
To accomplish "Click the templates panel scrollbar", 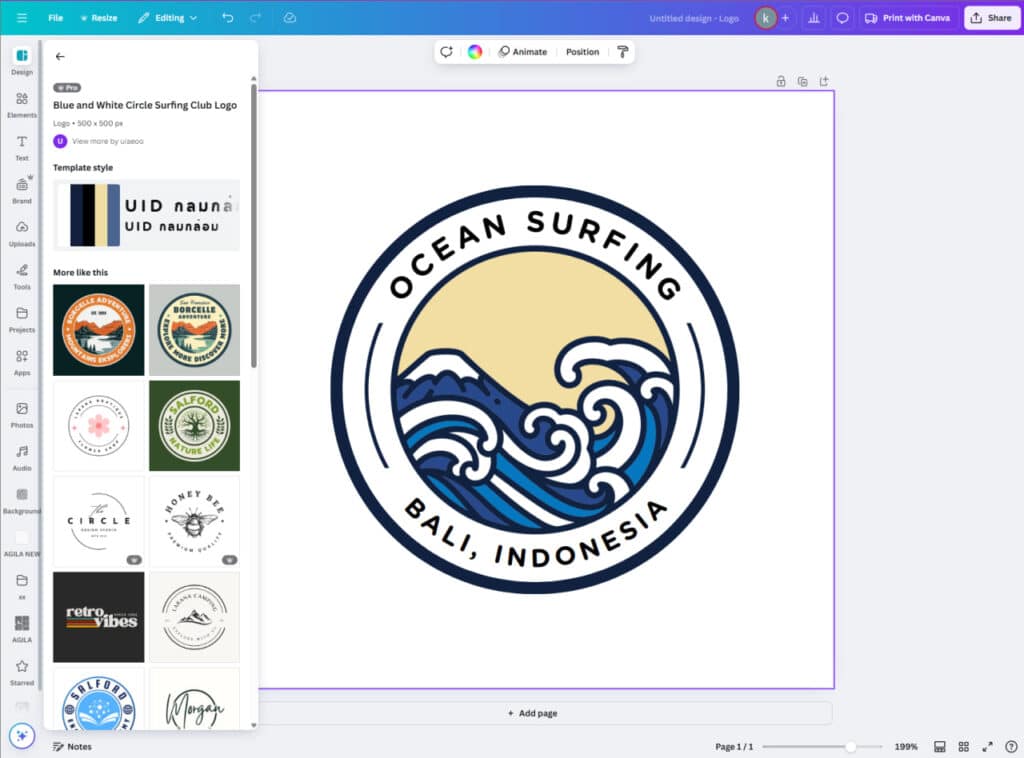I will pyautogui.click(x=253, y=225).
